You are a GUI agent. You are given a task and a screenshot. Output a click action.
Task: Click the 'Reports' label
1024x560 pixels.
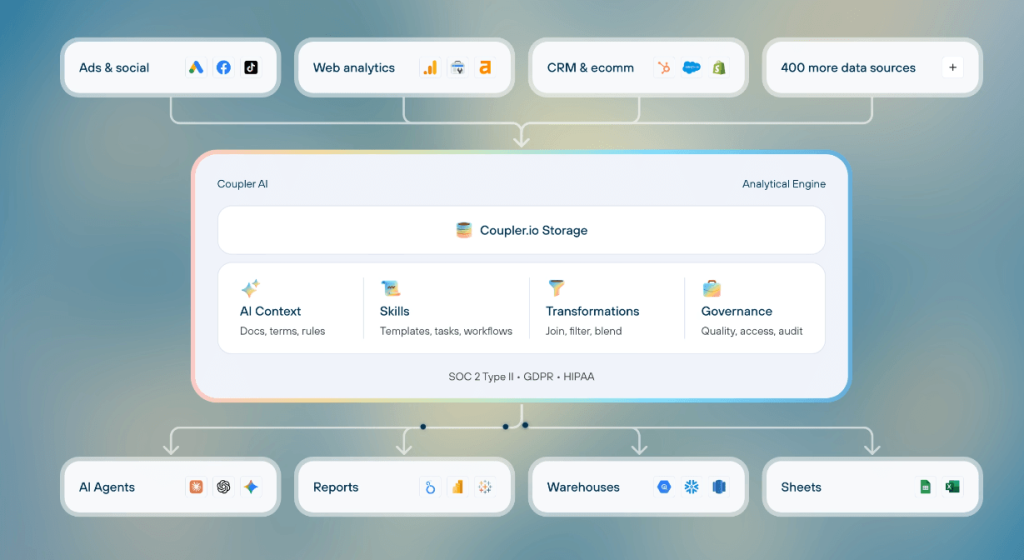point(336,488)
